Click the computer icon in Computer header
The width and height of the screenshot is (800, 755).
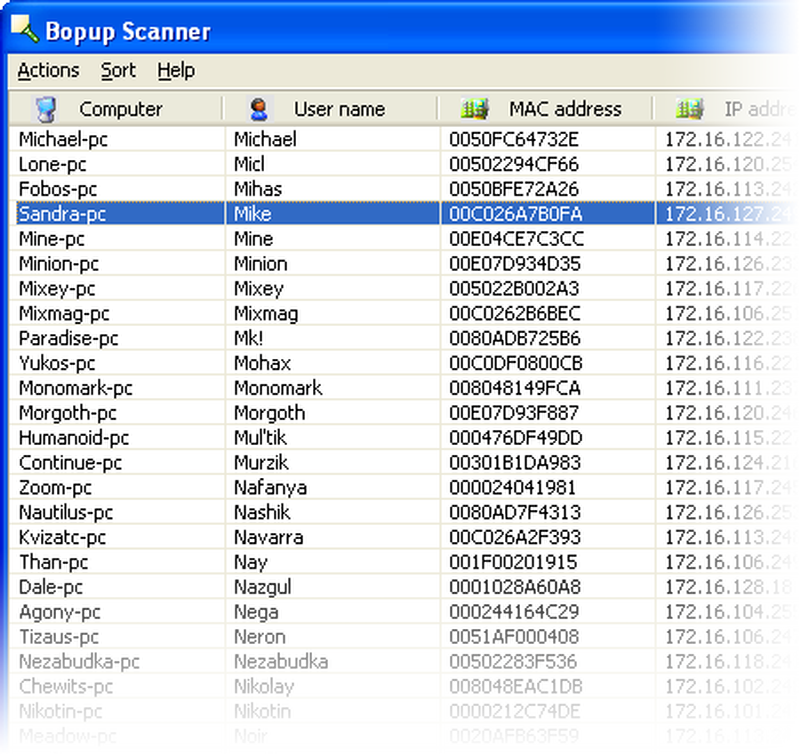coord(46,109)
